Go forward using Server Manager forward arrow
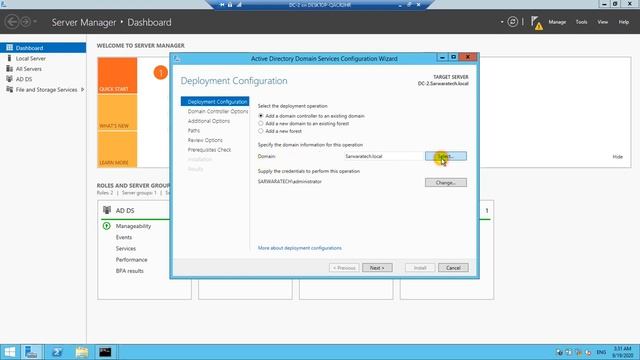This screenshot has width=640, height=360. 25,22
